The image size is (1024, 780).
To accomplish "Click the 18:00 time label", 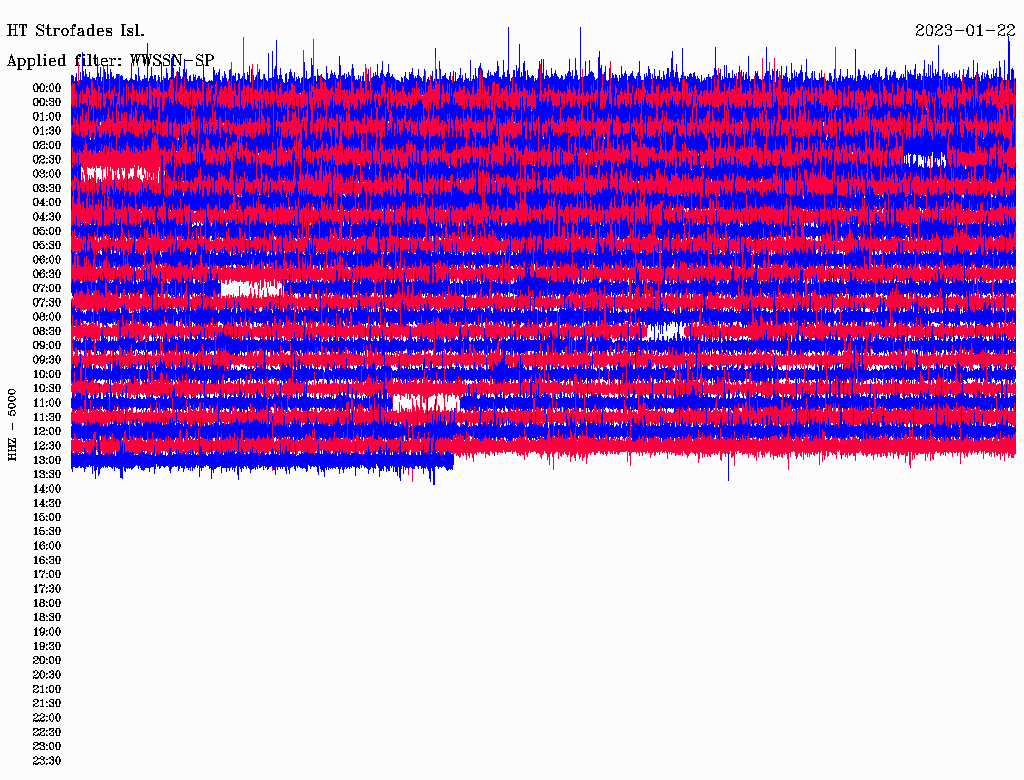I will [x=47, y=603].
